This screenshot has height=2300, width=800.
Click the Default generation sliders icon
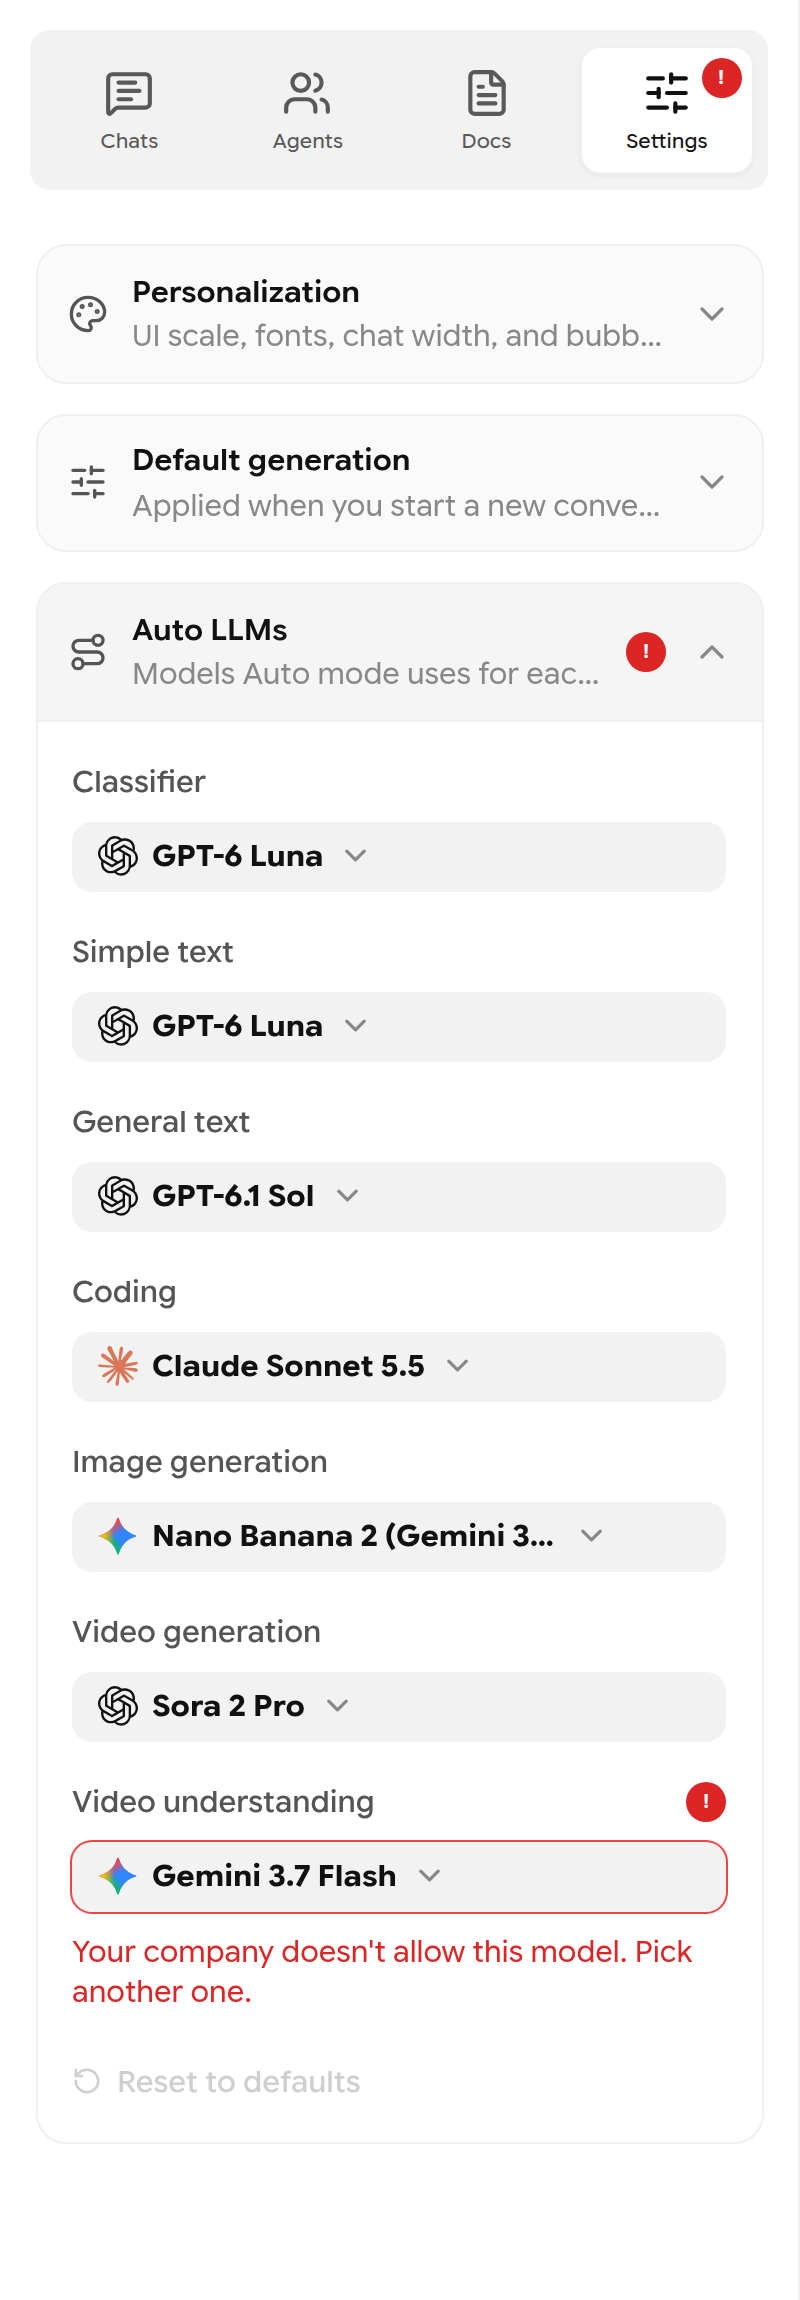(88, 482)
